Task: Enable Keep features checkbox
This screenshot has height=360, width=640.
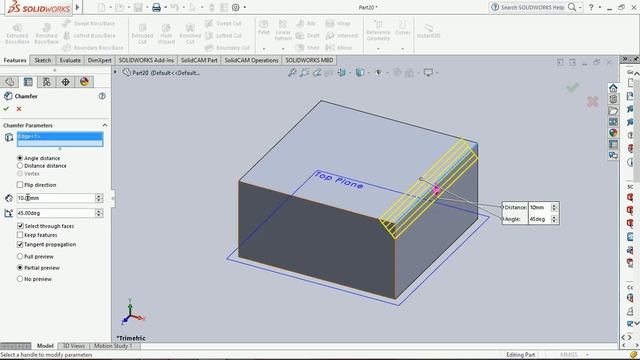Action: pos(20,235)
